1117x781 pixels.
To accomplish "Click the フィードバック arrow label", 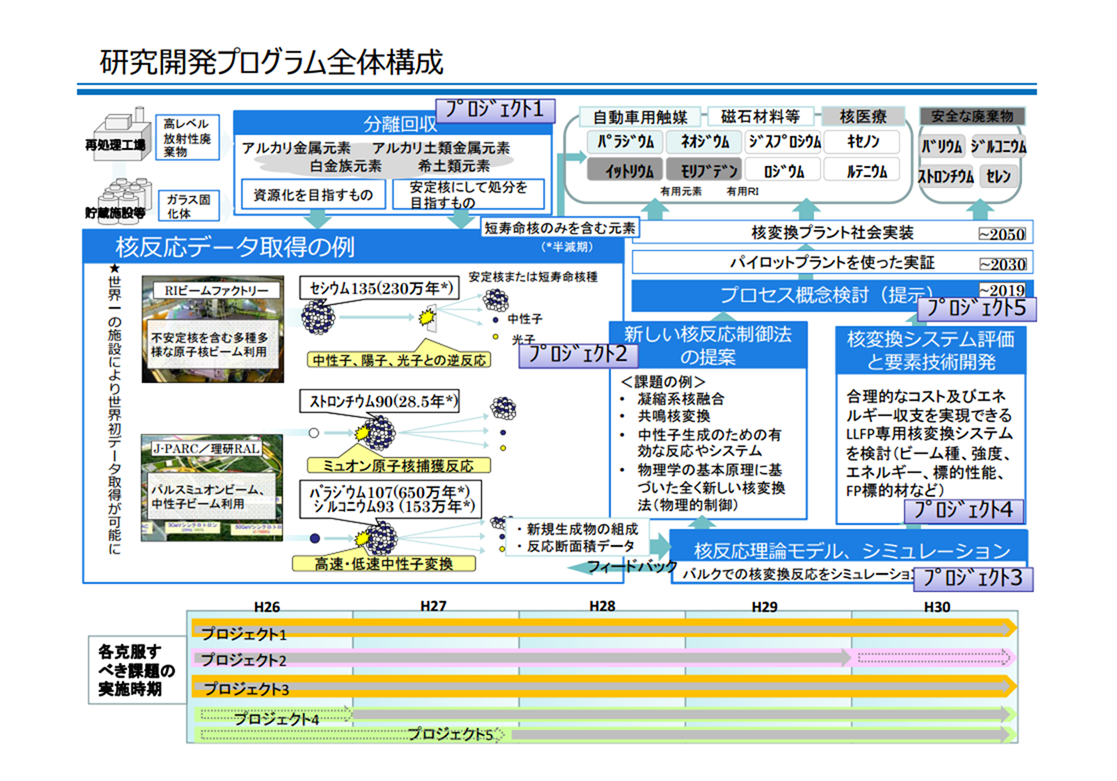I will coord(631,567).
